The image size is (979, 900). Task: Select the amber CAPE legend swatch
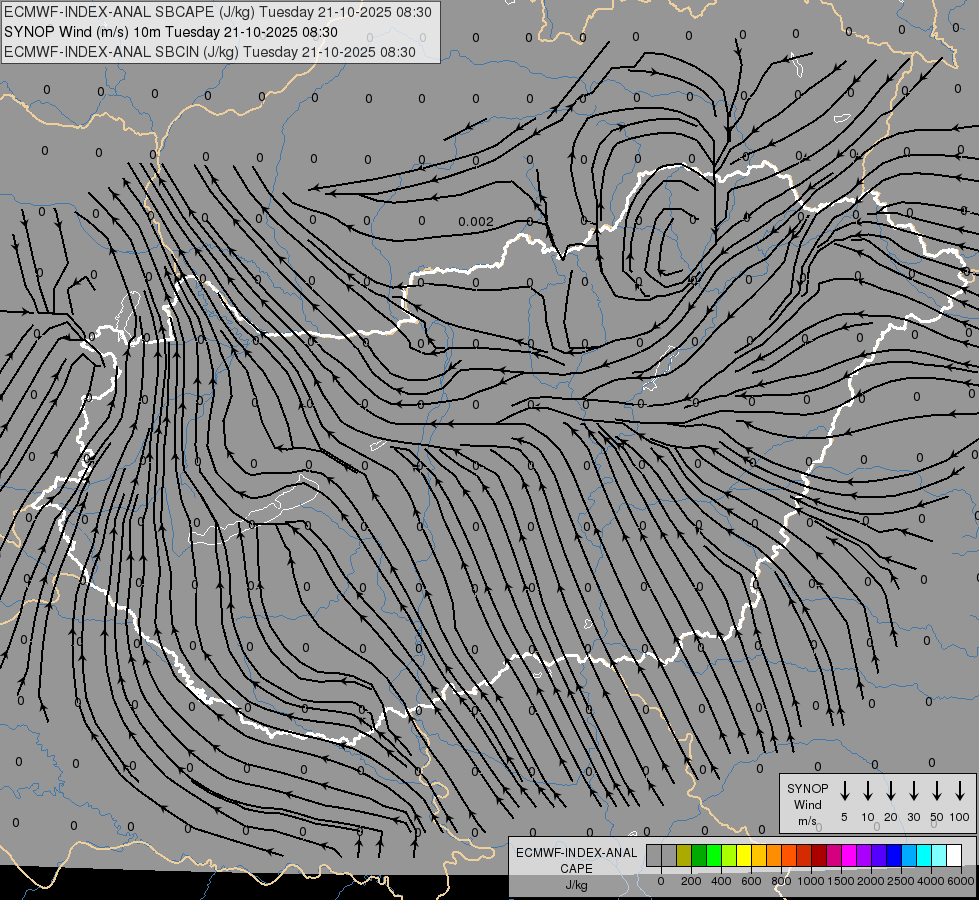pos(759,855)
